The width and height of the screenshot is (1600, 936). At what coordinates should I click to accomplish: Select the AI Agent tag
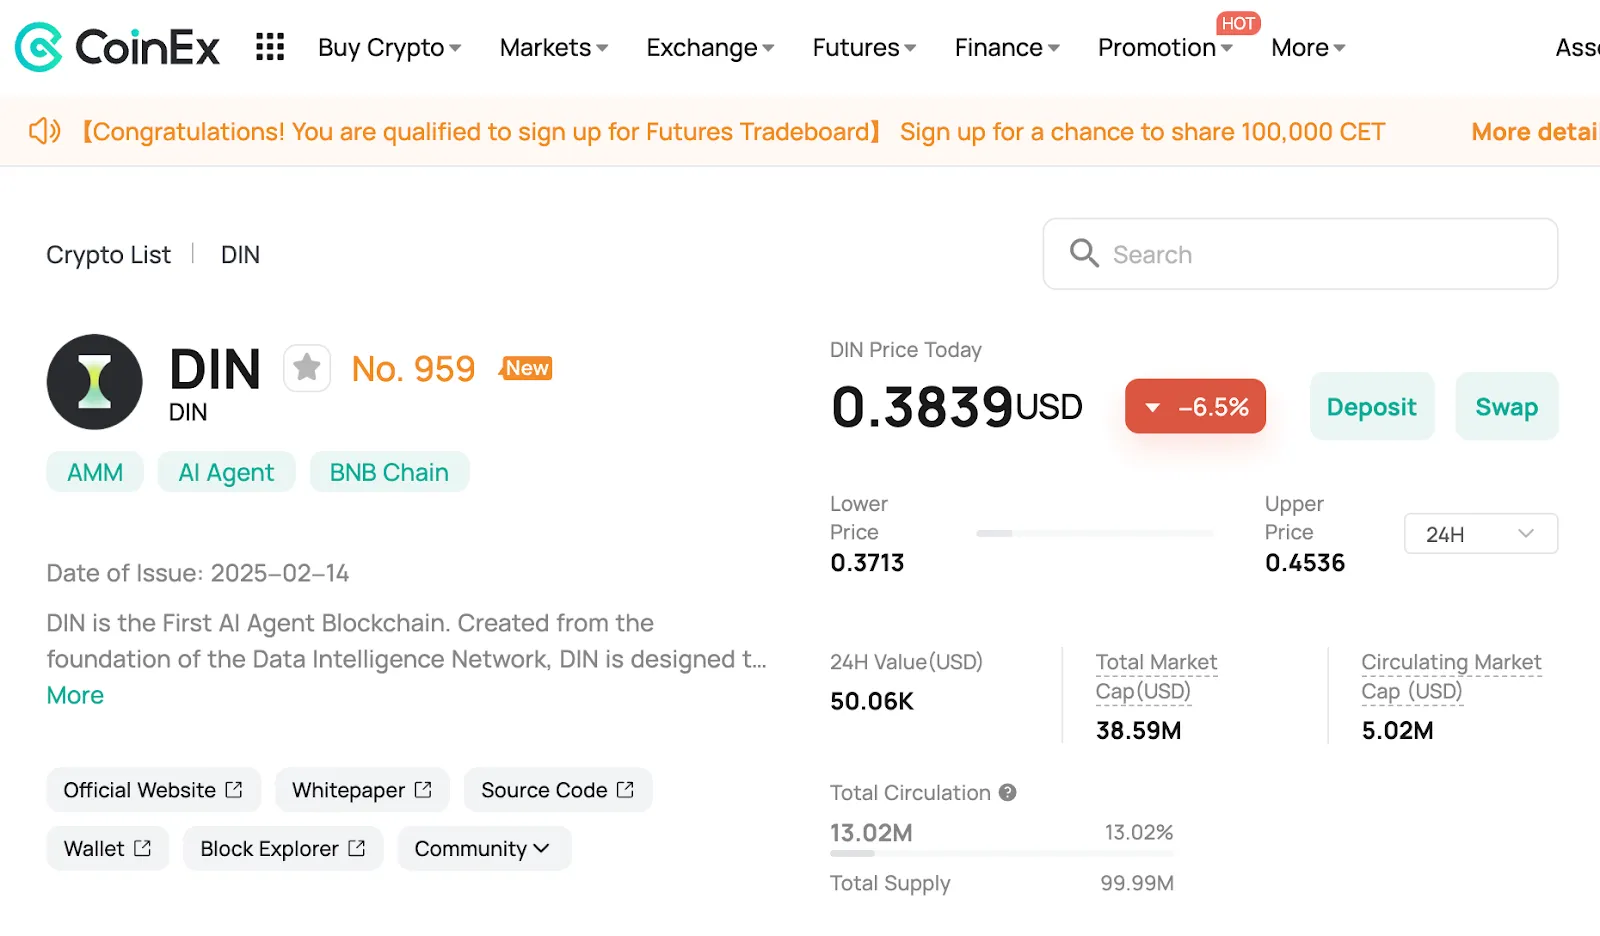pyautogui.click(x=226, y=472)
